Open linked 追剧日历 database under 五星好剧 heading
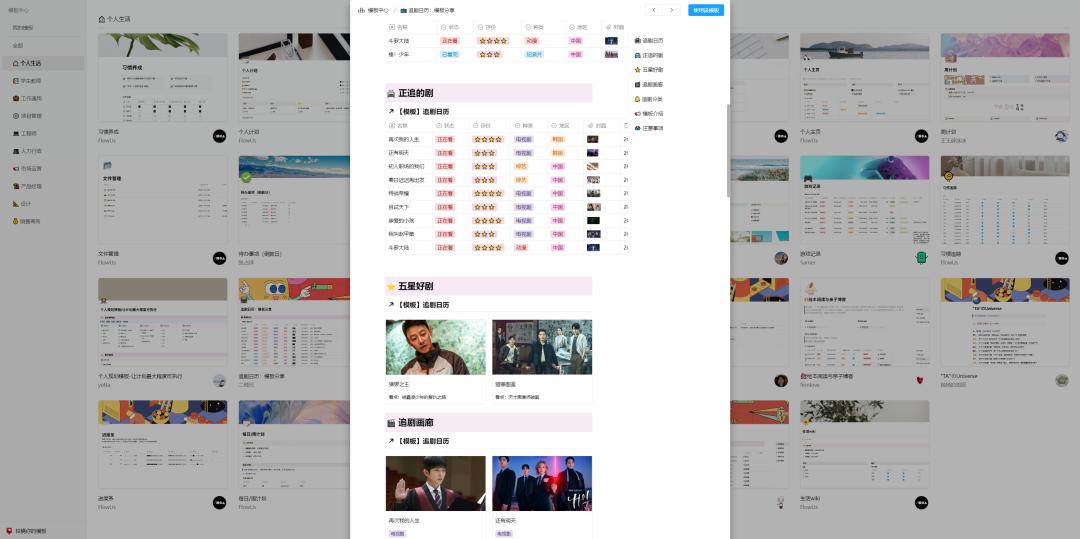This screenshot has width=1080, height=539. pyautogui.click(x=419, y=305)
